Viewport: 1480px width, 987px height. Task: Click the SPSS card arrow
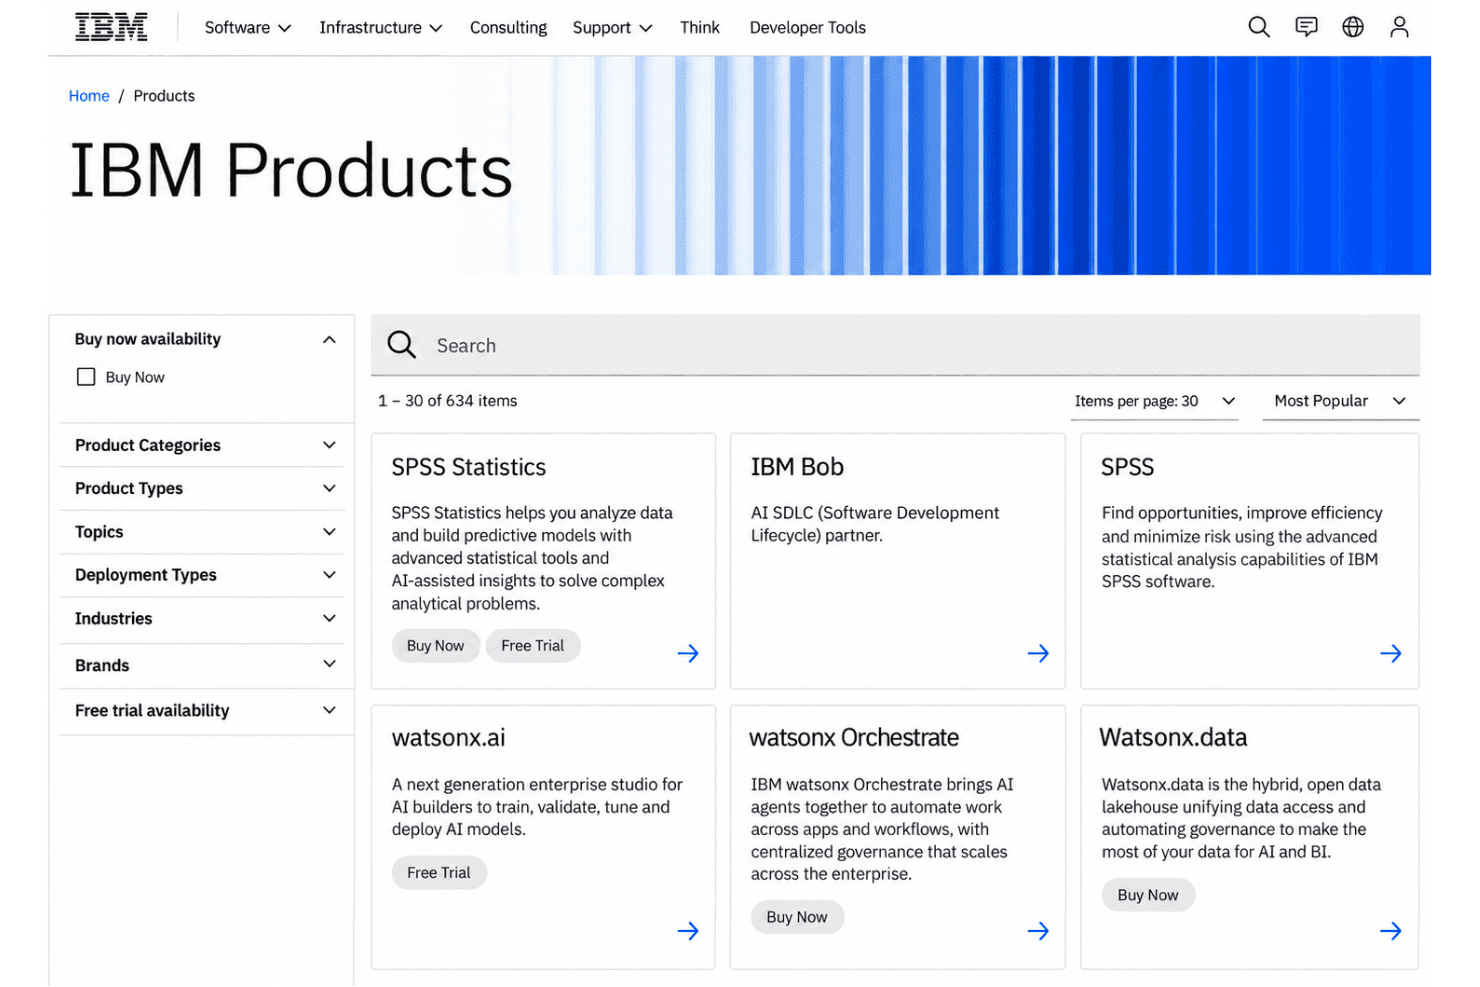1391,653
